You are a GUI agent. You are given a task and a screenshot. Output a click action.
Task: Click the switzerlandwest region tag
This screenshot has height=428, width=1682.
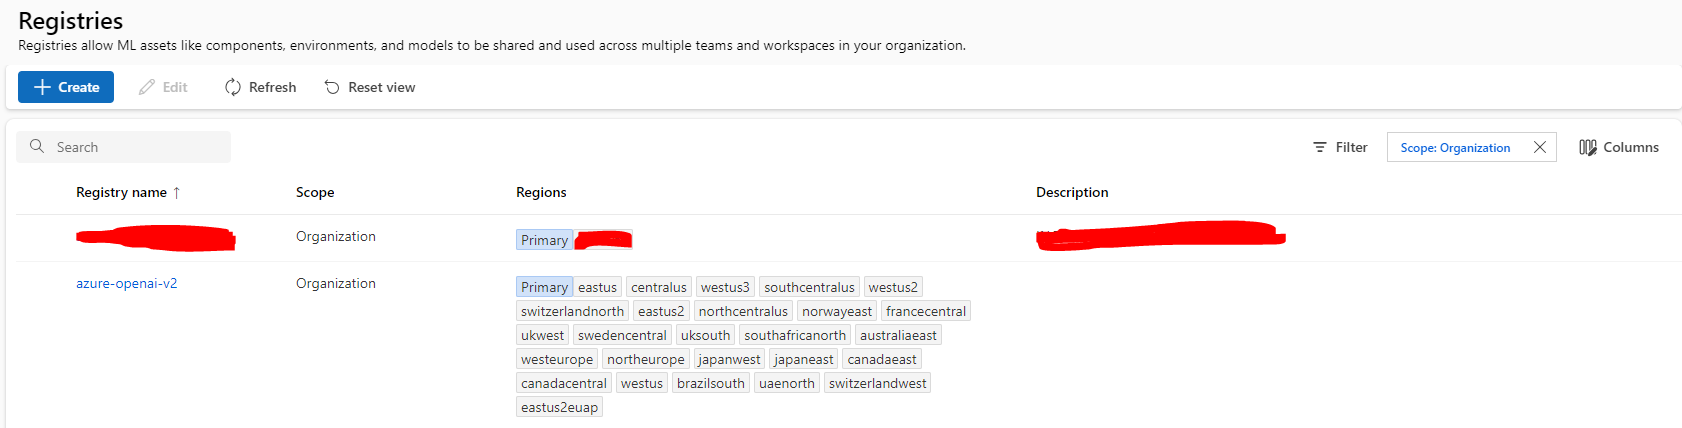pyautogui.click(x=877, y=383)
